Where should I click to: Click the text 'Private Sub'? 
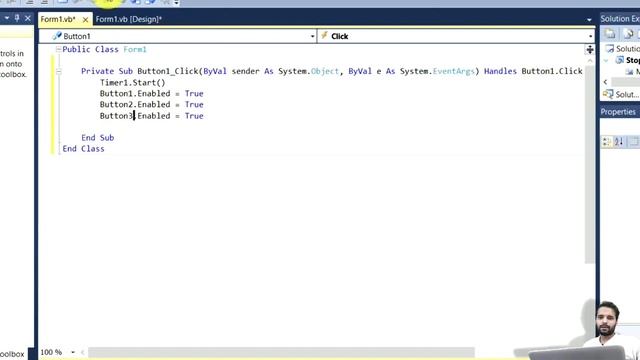(107, 71)
